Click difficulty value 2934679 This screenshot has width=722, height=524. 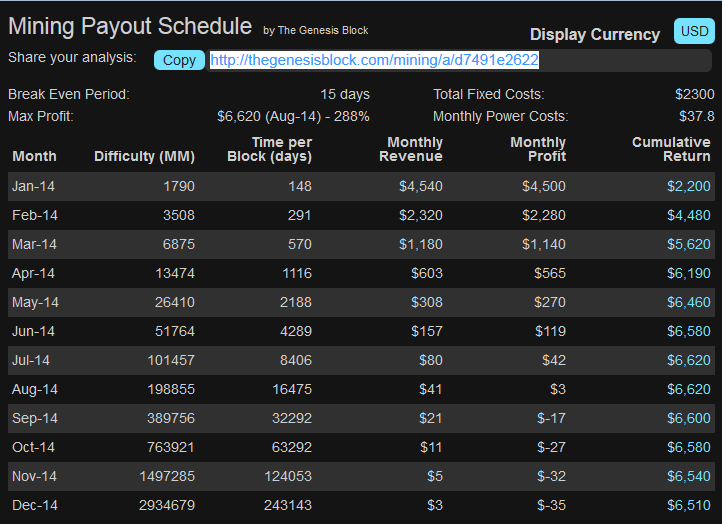167,505
